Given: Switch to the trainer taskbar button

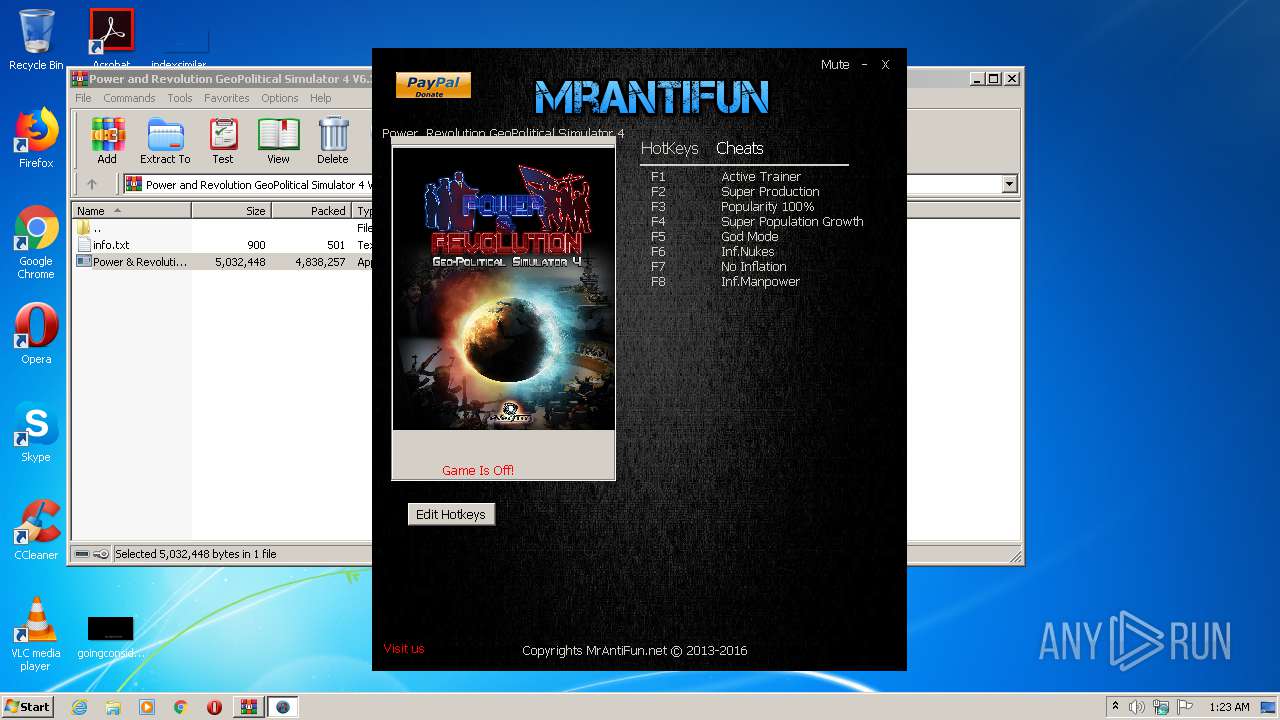Looking at the screenshot, I should click(x=282, y=707).
